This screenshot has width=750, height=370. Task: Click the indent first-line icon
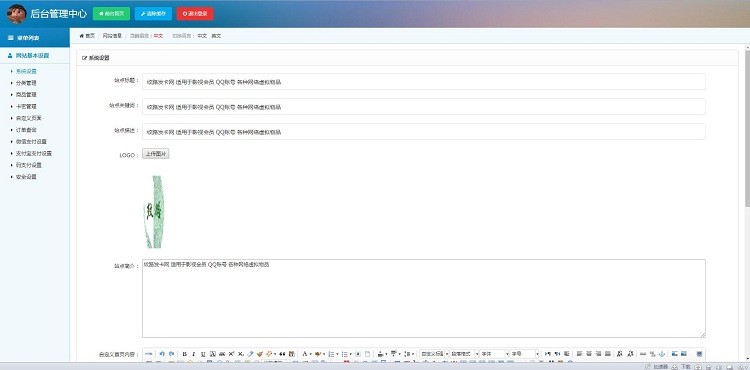(566, 354)
